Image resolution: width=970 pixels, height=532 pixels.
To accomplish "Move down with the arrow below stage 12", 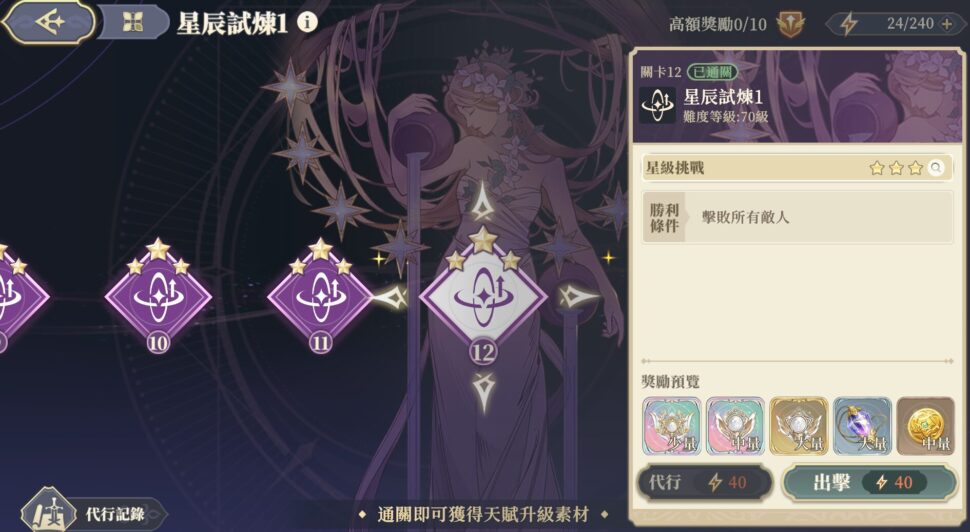I will [483, 392].
